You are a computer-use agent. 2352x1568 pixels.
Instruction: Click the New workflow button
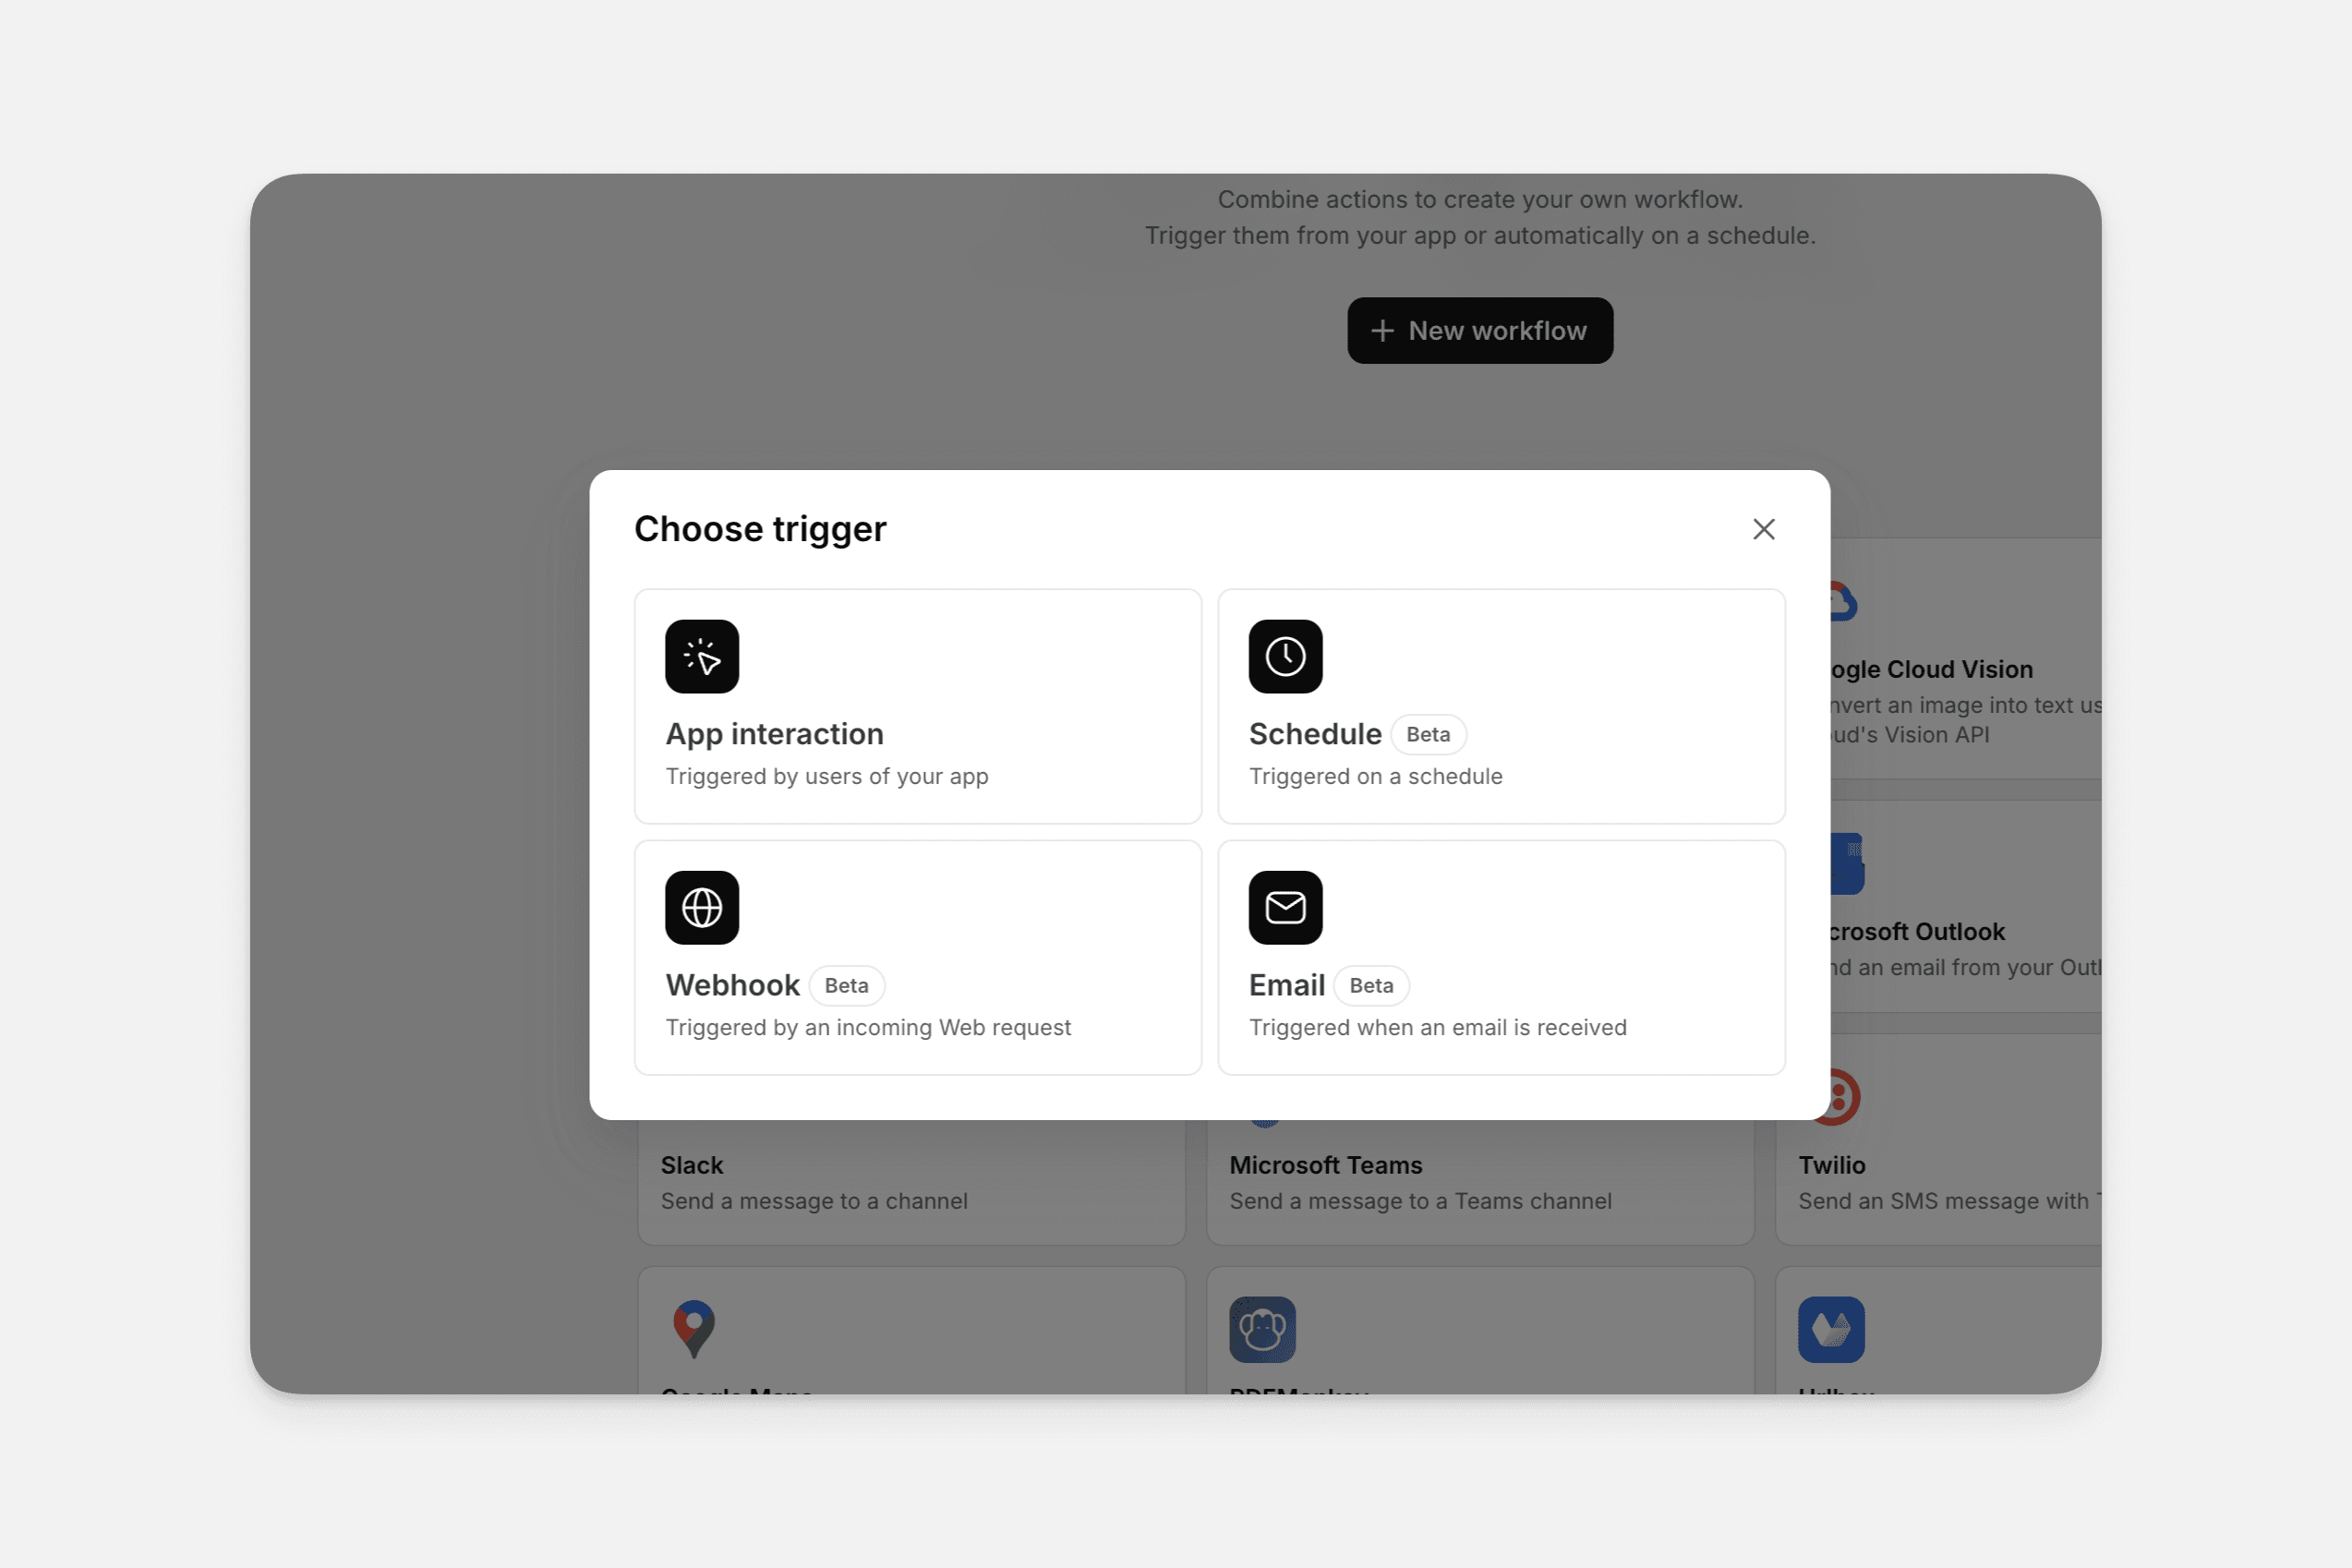click(1479, 330)
